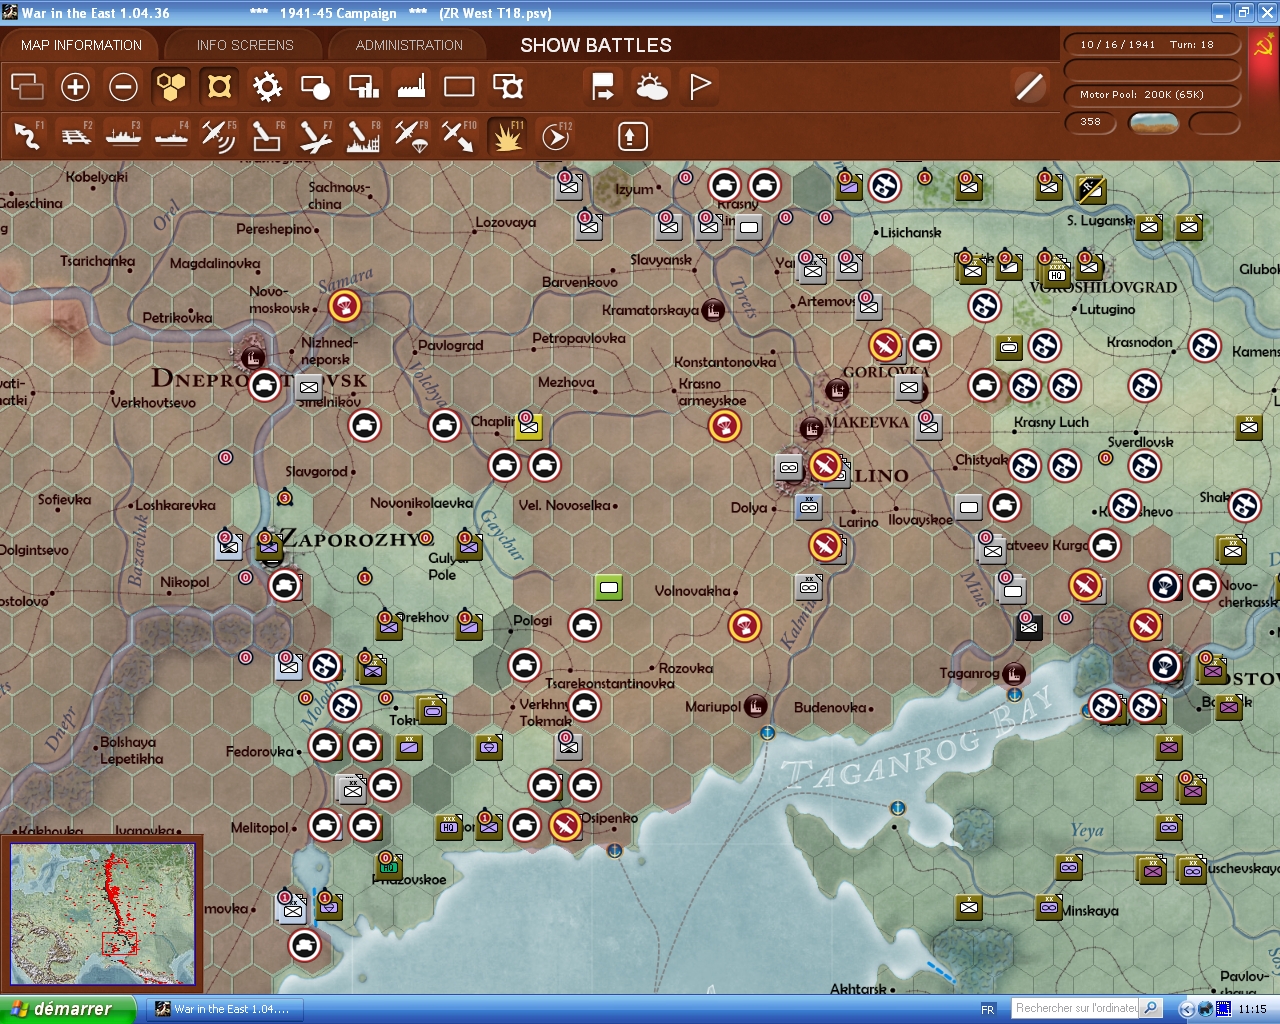The width and height of the screenshot is (1280, 1024).
Task: Click the date and Turn 18 box
Action: pyautogui.click(x=1152, y=45)
